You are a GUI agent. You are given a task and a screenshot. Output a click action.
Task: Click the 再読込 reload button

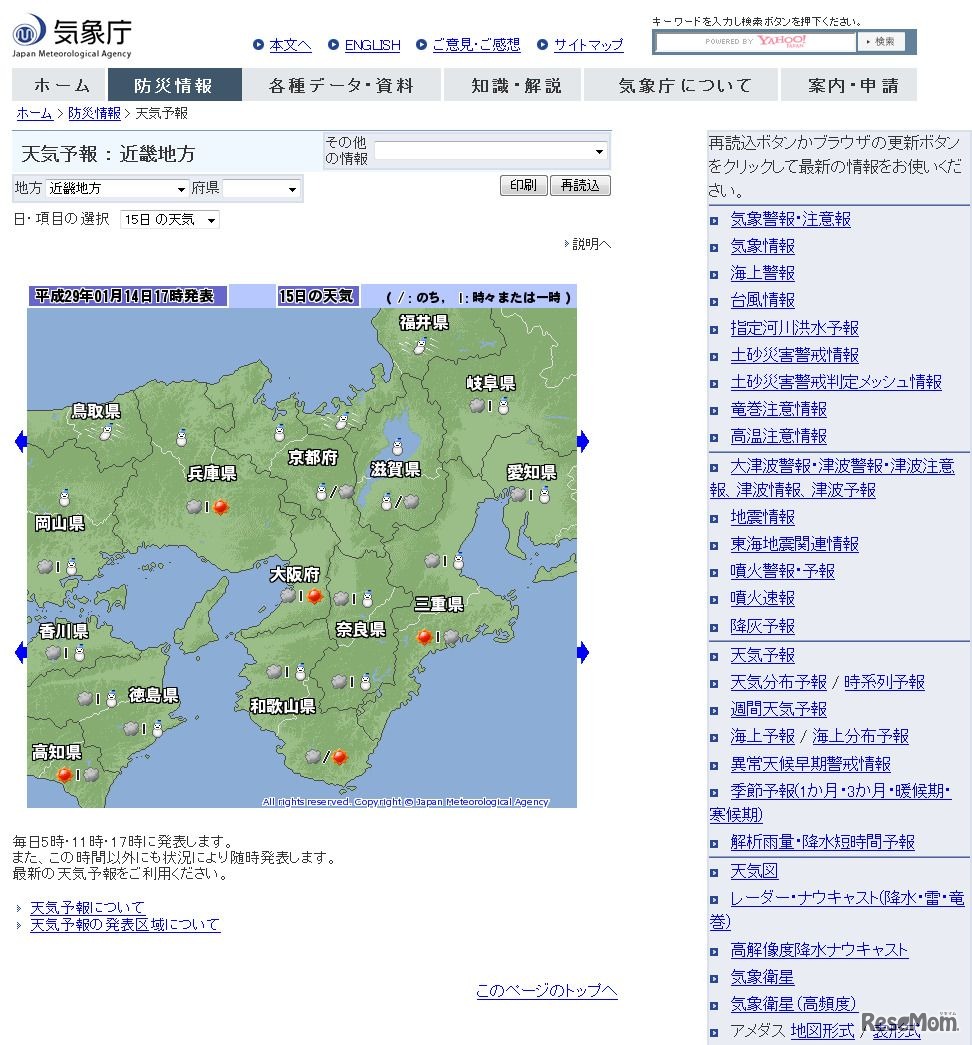(x=580, y=185)
